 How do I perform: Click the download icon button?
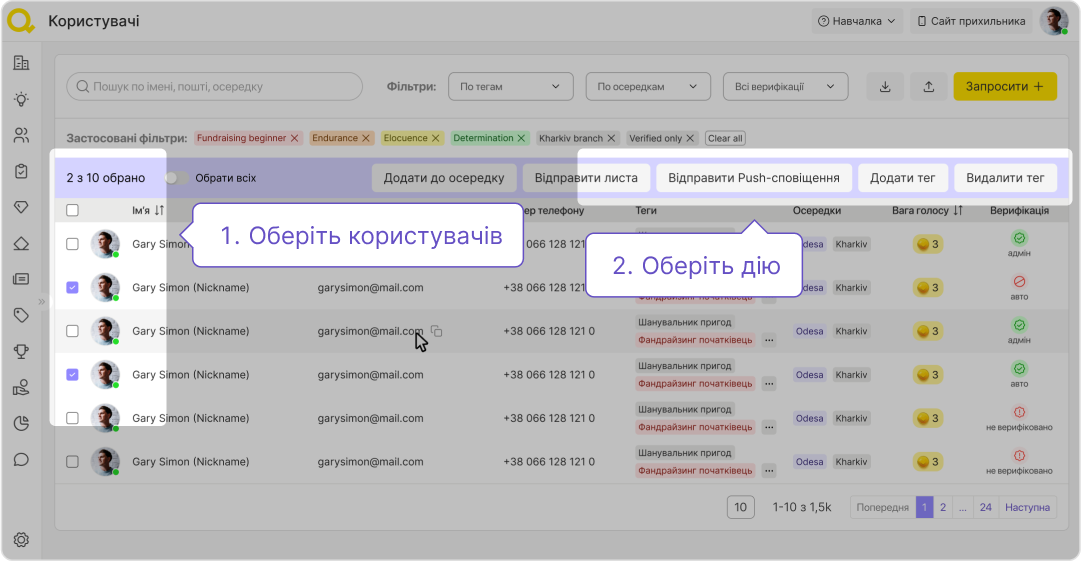[x=885, y=87]
